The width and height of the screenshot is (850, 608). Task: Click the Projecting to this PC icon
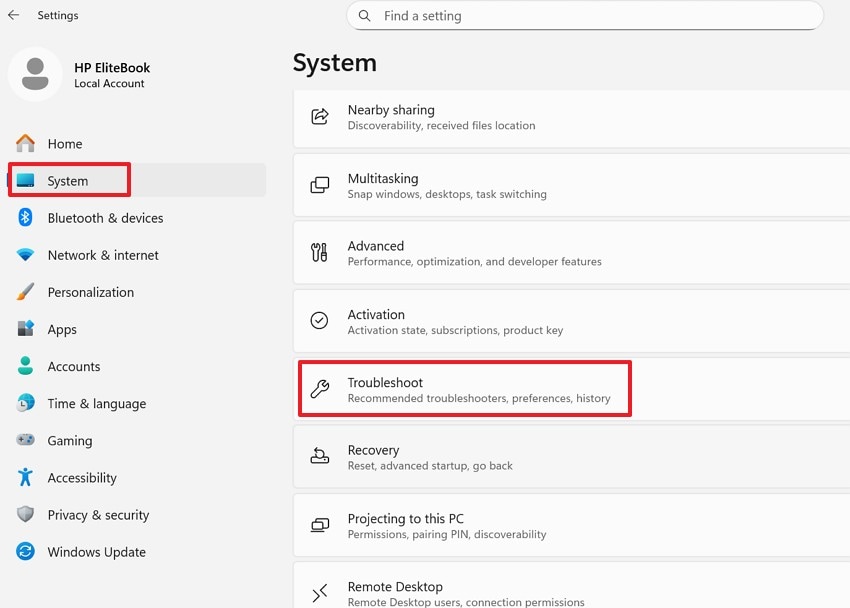coord(319,524)
